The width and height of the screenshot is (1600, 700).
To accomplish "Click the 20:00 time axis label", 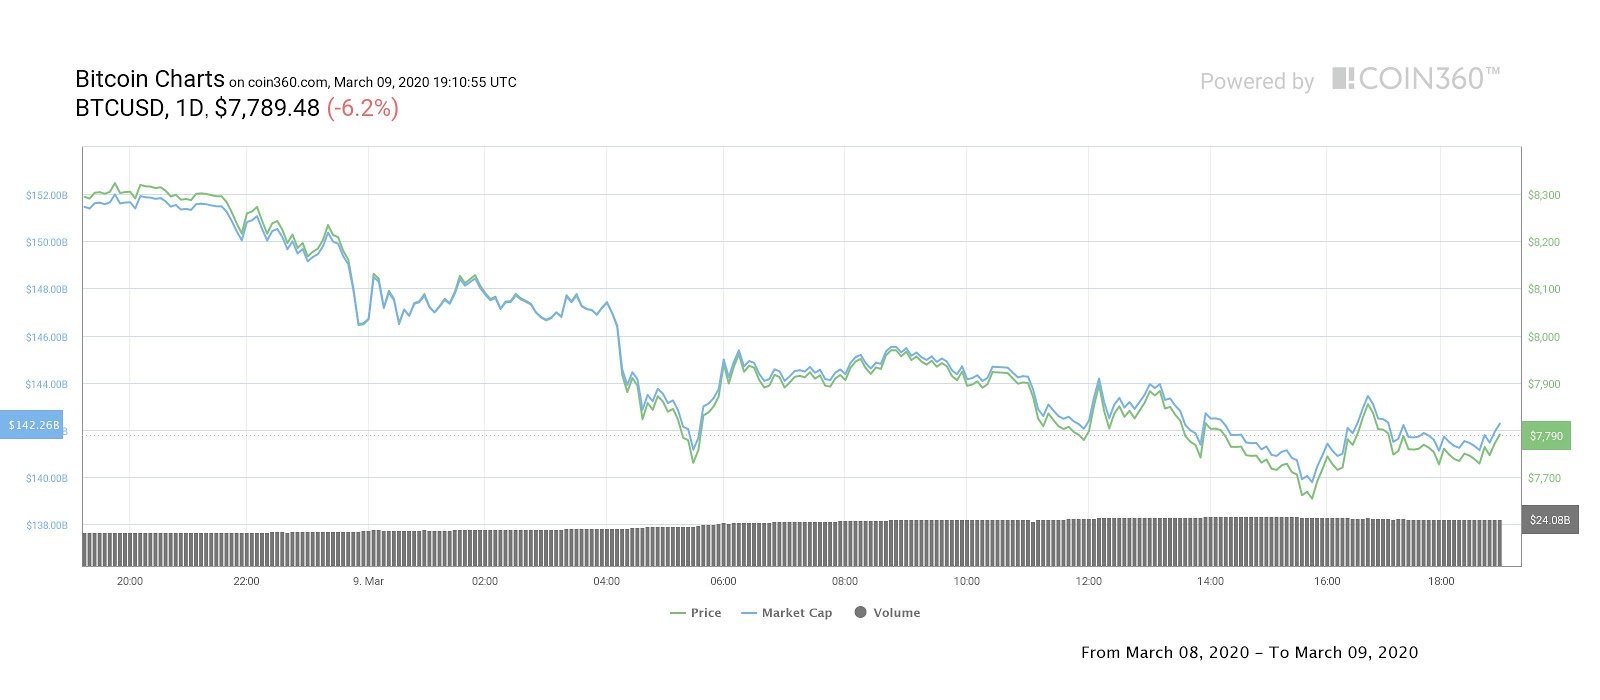I will [x=129, y=581].
